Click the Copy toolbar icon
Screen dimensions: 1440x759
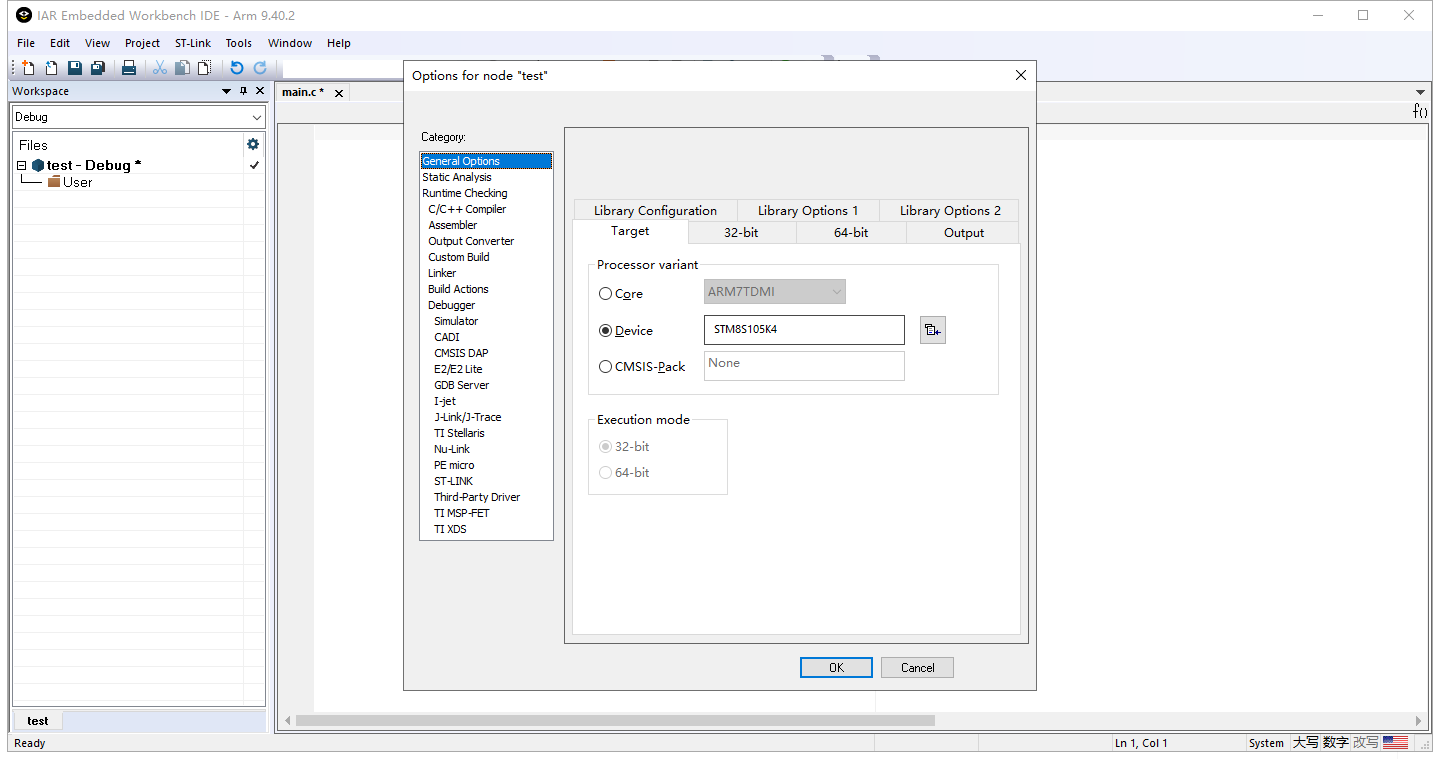coord(182,68)
